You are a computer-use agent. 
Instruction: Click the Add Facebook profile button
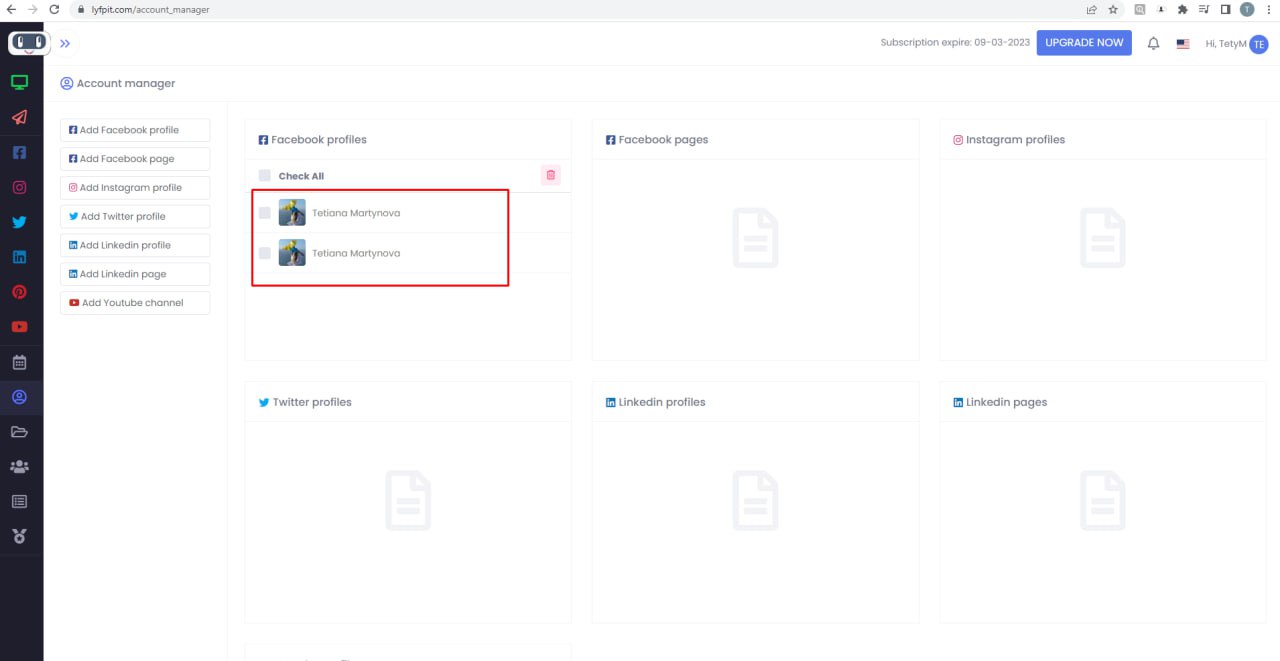coord(135,130)
